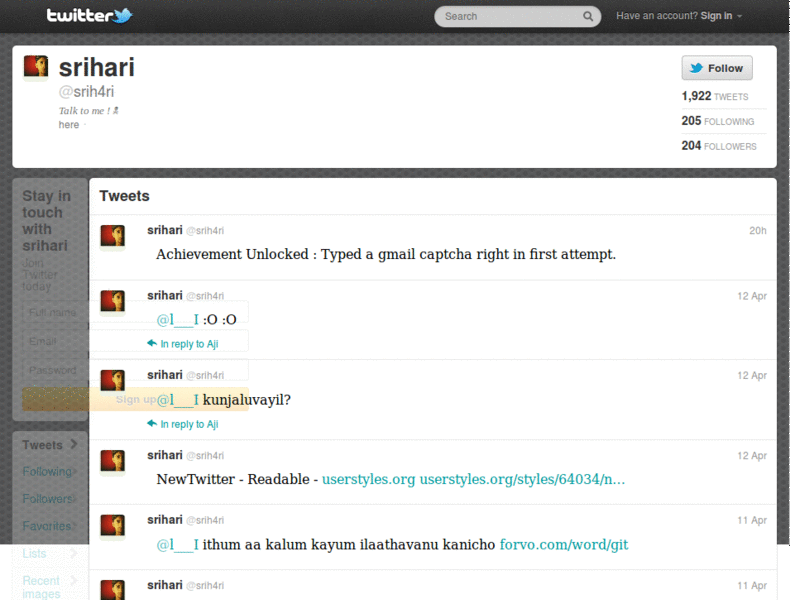The width and height of the screenshot is (800, 600).
Task: Select Recent images in the sidebar menu
Action: [41, 587]
